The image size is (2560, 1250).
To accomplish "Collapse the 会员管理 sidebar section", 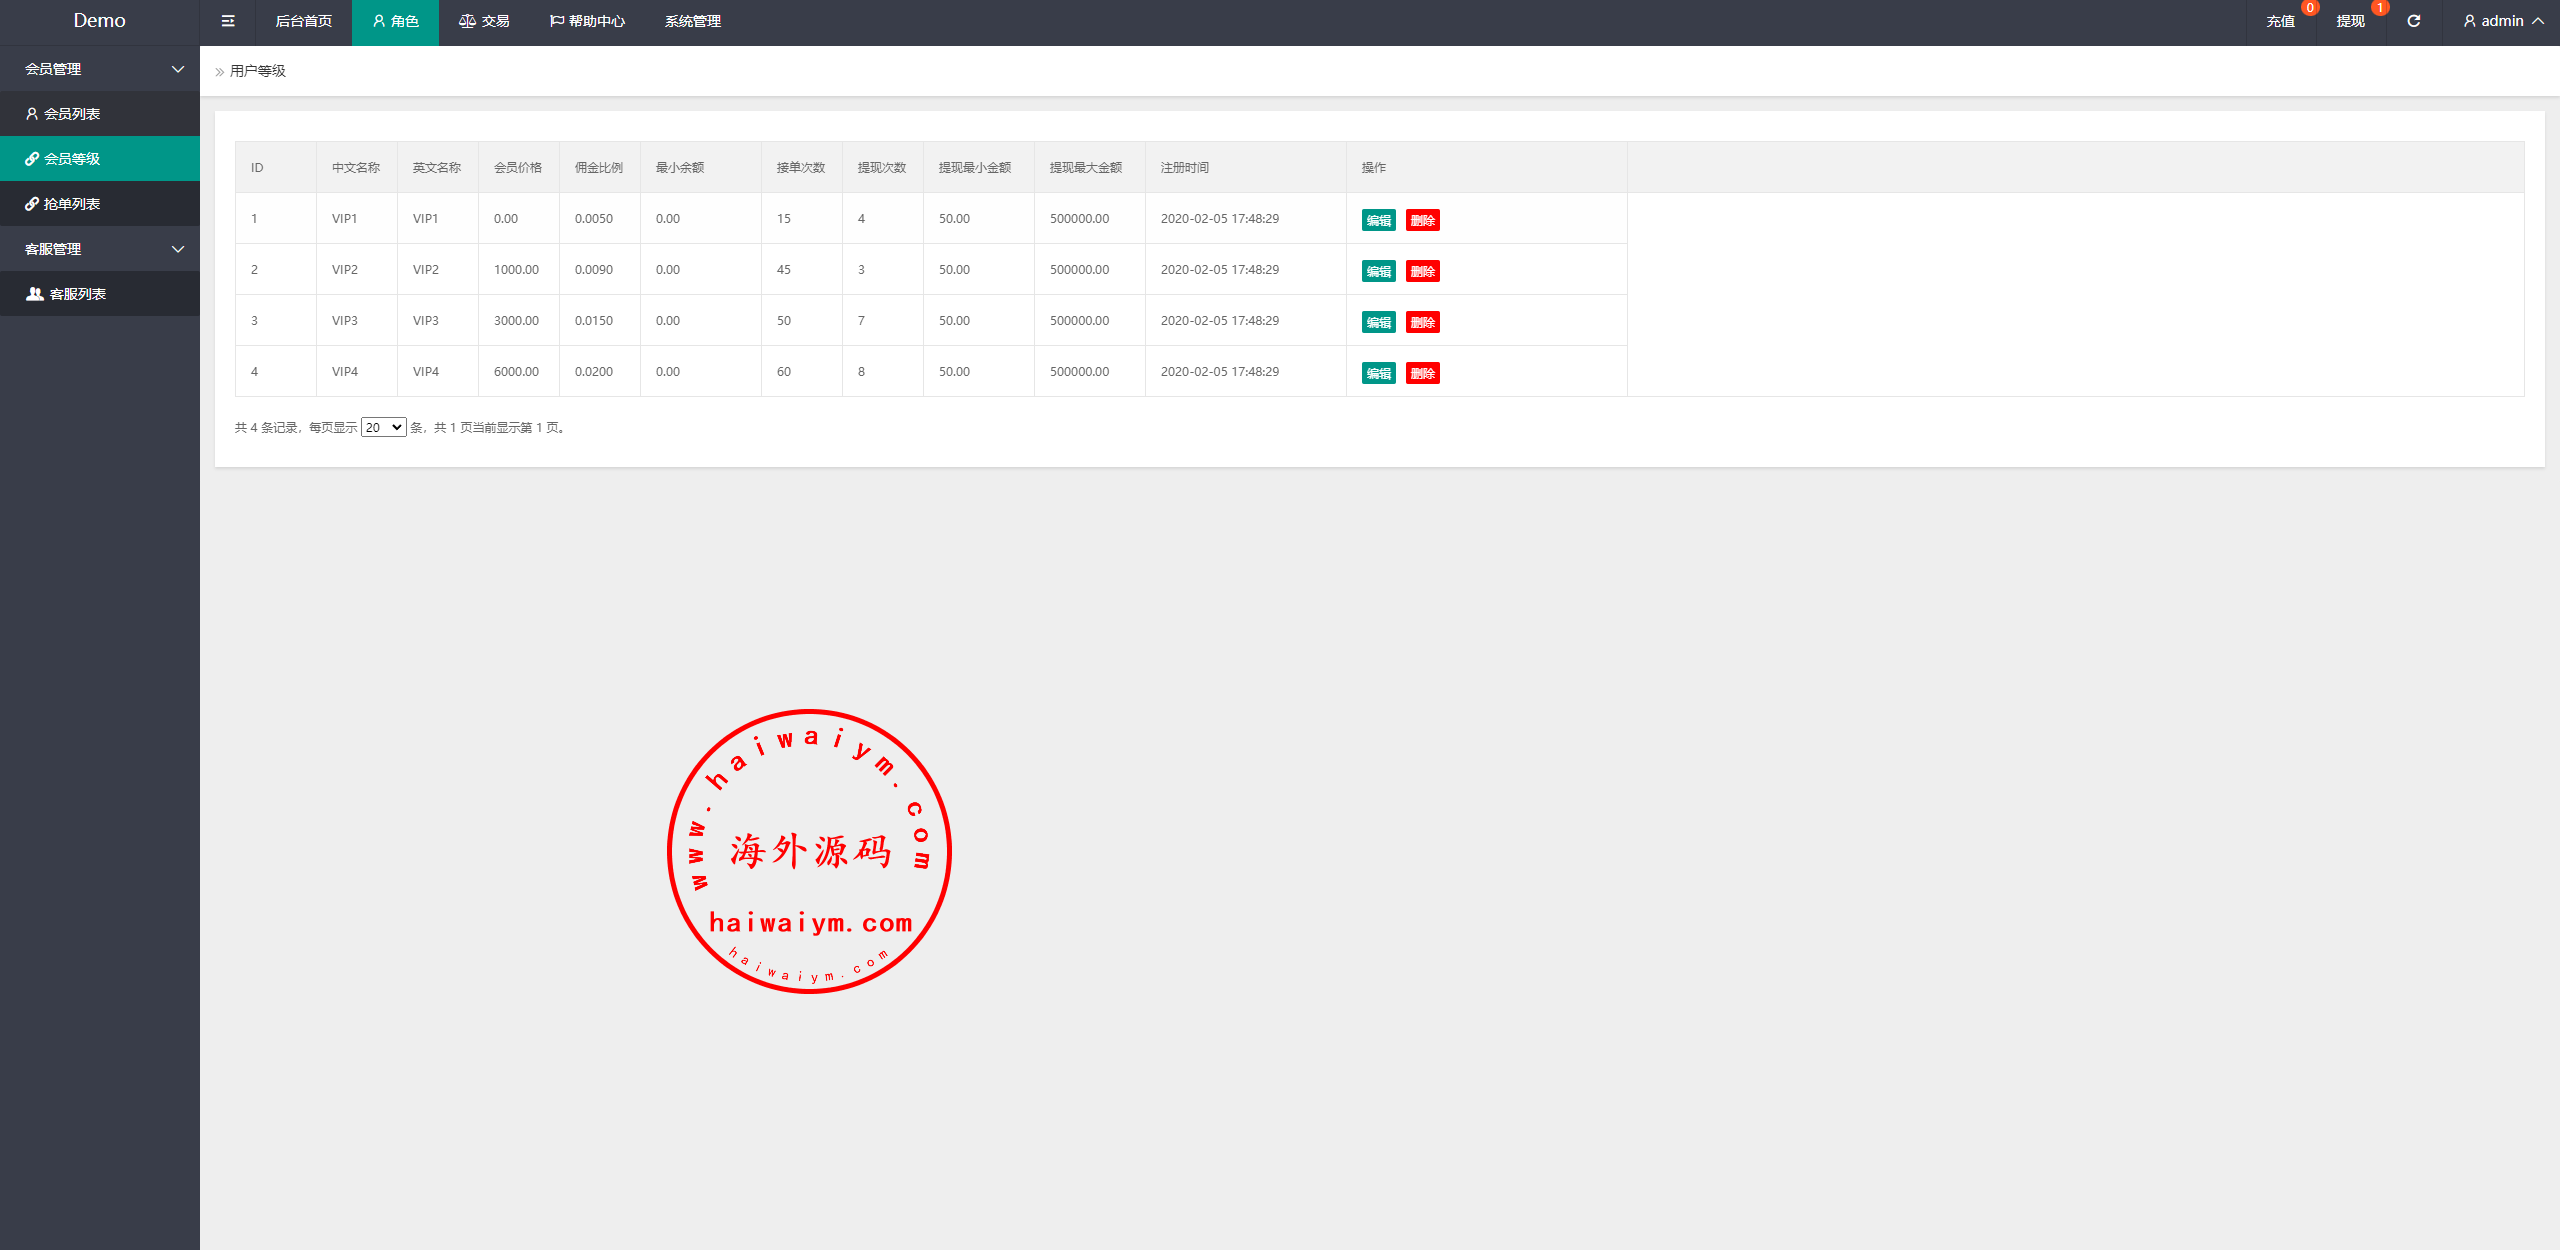I will [100, 69].
